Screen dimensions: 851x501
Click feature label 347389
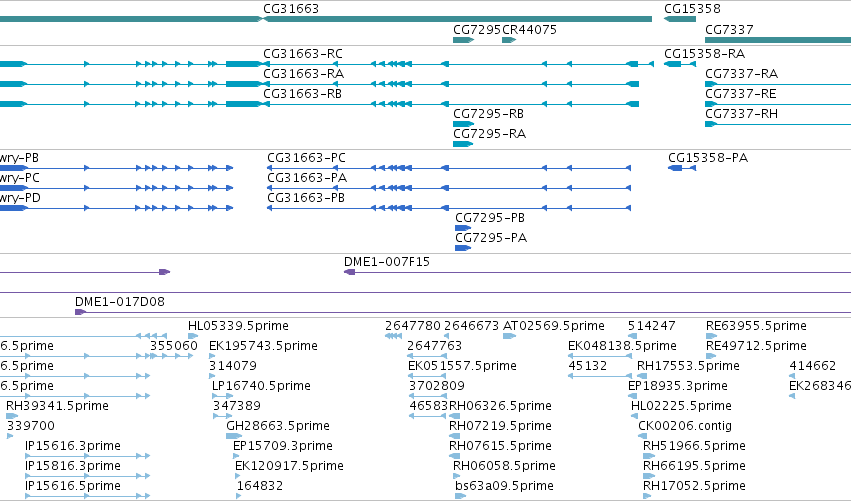tap(237, 407)
